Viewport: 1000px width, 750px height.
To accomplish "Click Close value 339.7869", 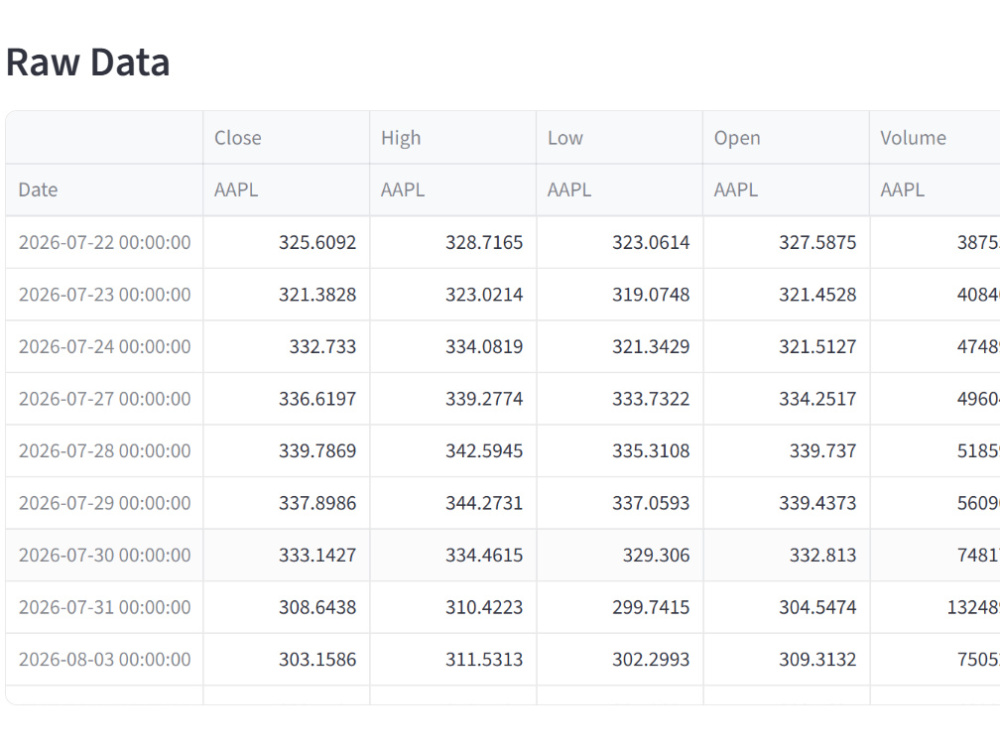I will 286,451.
